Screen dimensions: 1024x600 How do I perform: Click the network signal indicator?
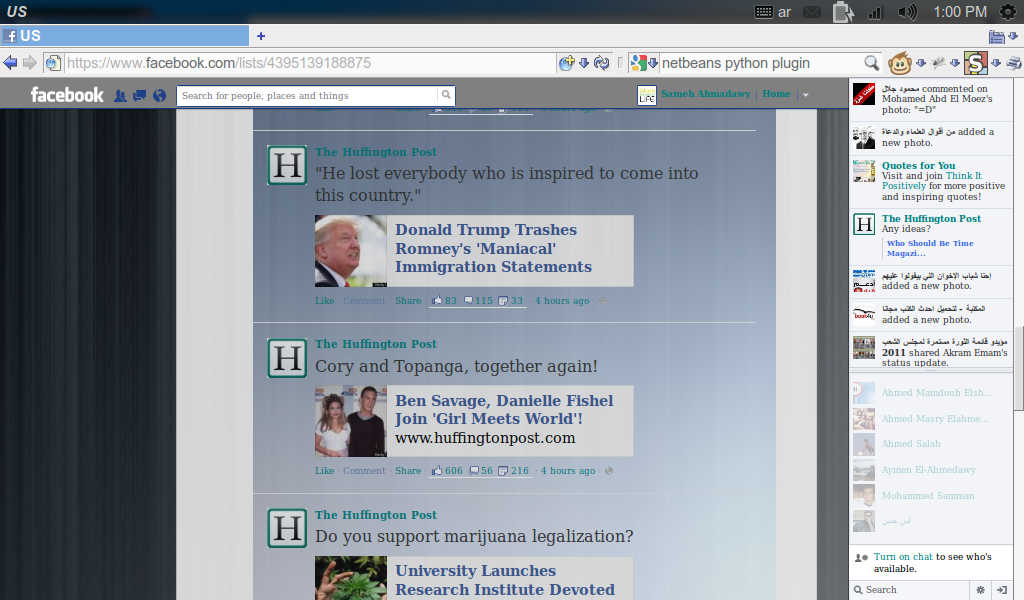tap(874, 12)
